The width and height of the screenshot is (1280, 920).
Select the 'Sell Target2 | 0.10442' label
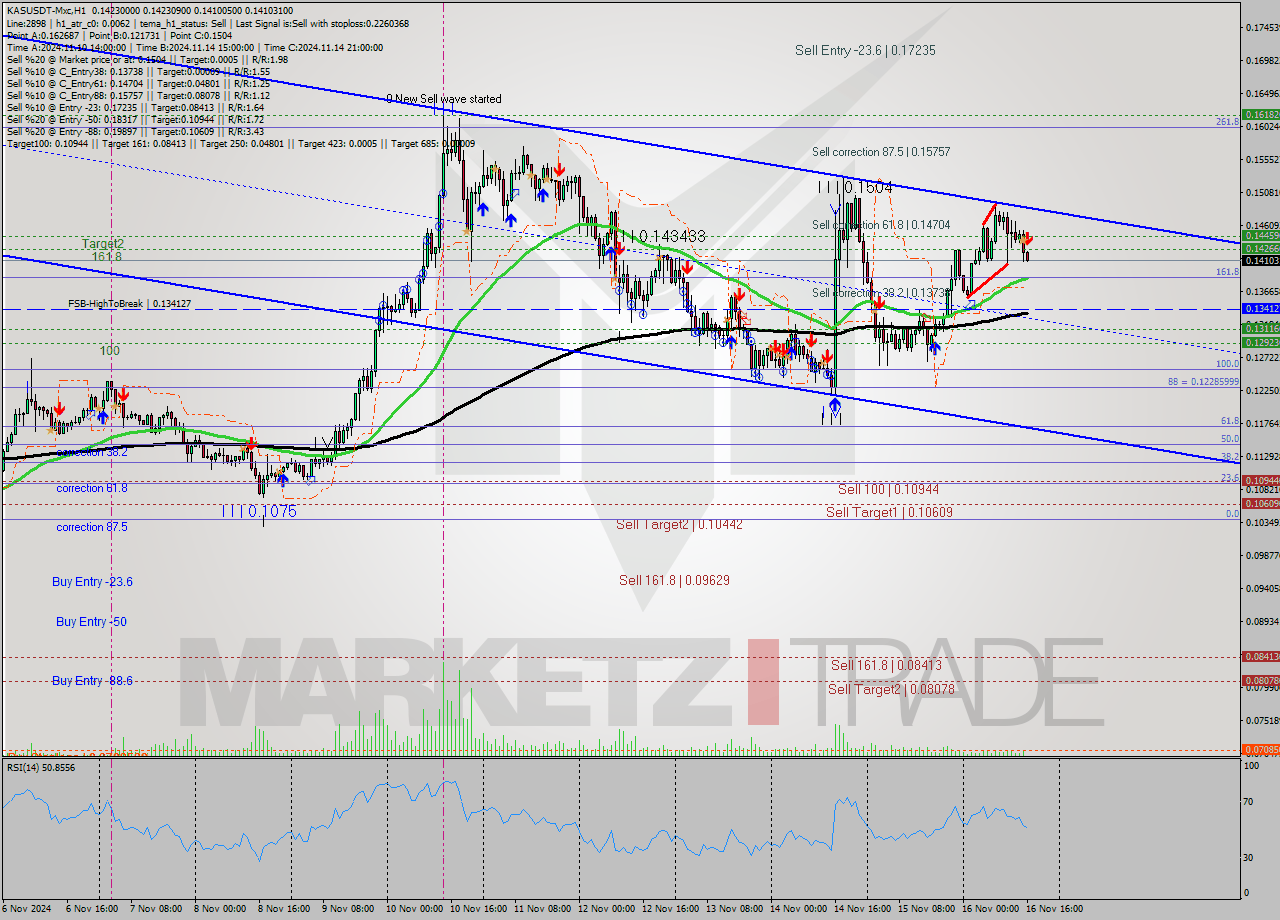pos(679,524)
